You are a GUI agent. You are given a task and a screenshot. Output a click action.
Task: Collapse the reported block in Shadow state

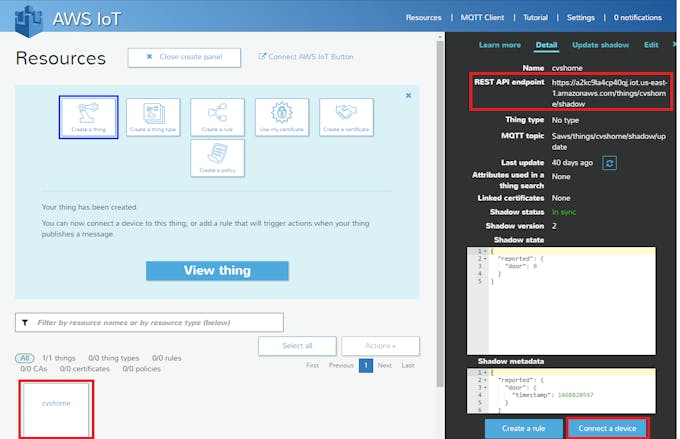click(x=485, y=259)
